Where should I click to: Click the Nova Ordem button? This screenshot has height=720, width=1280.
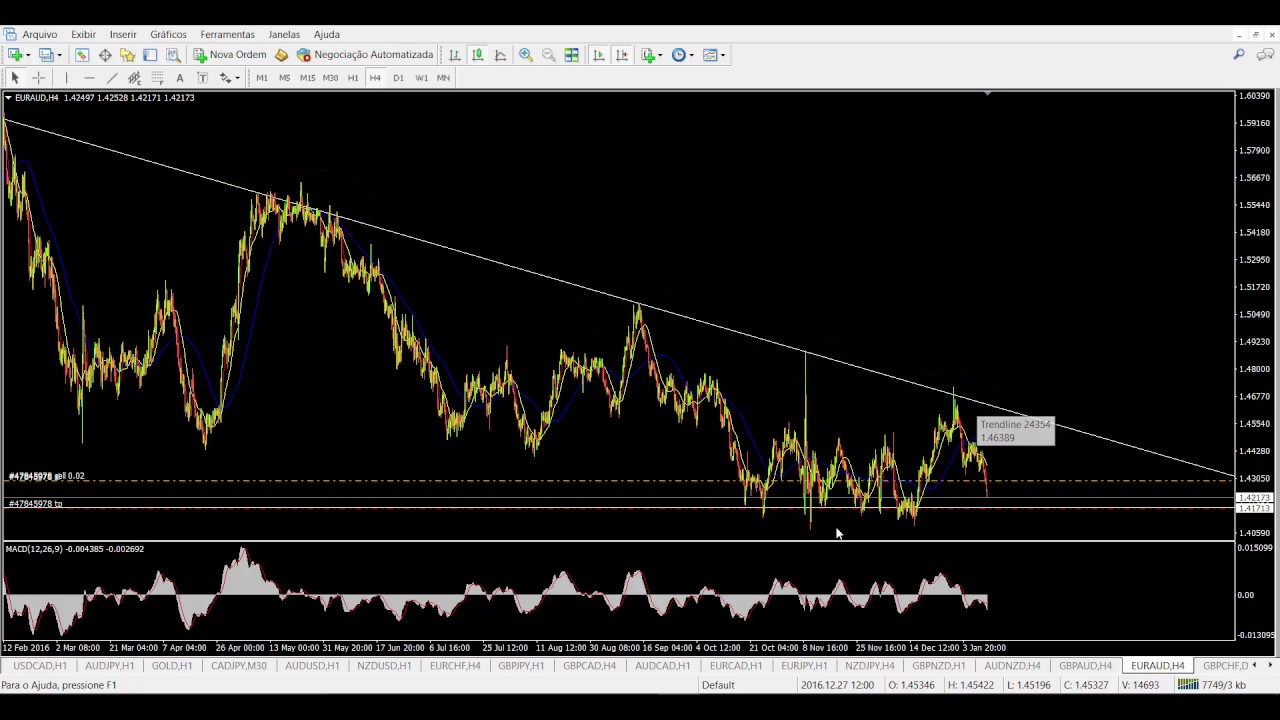click(230, 55)
